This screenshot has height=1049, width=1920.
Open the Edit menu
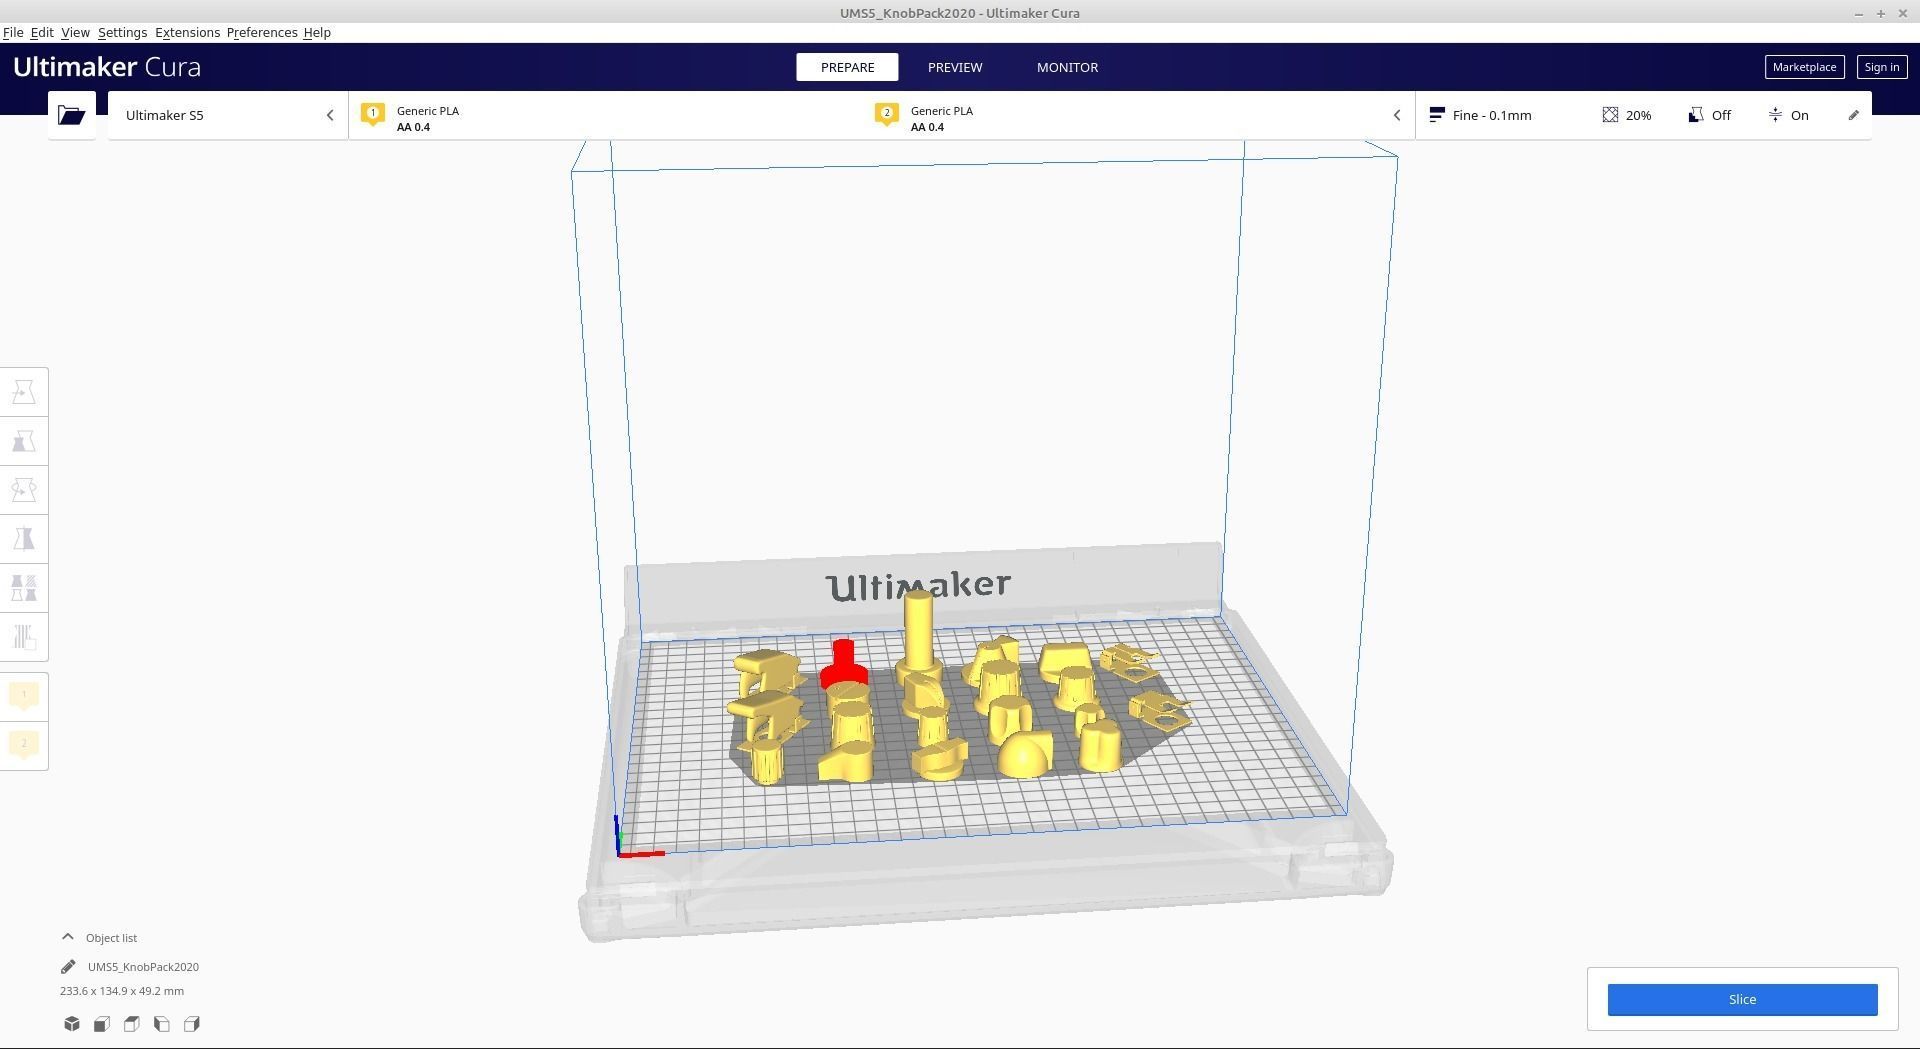click(42, 32)
